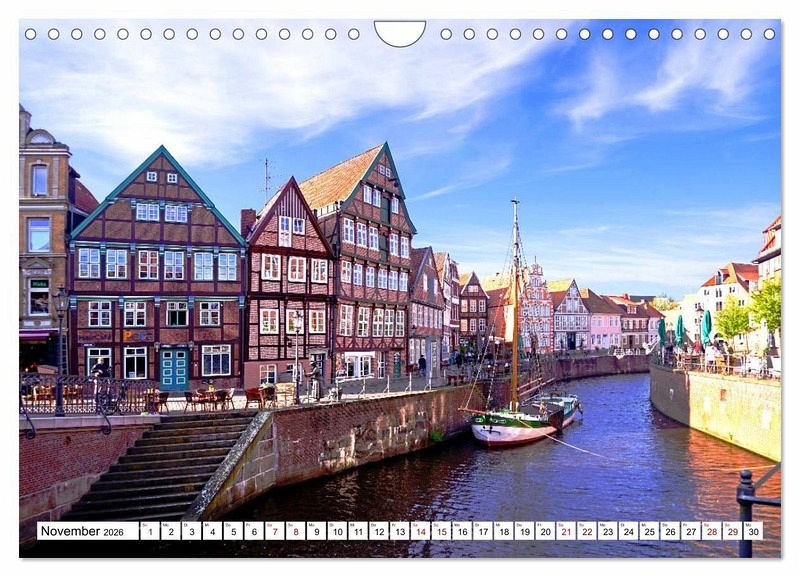Viewport: 800px width, 577px height.
Task: Click the turquoise door of the half-timbered house
Action: 174,368
